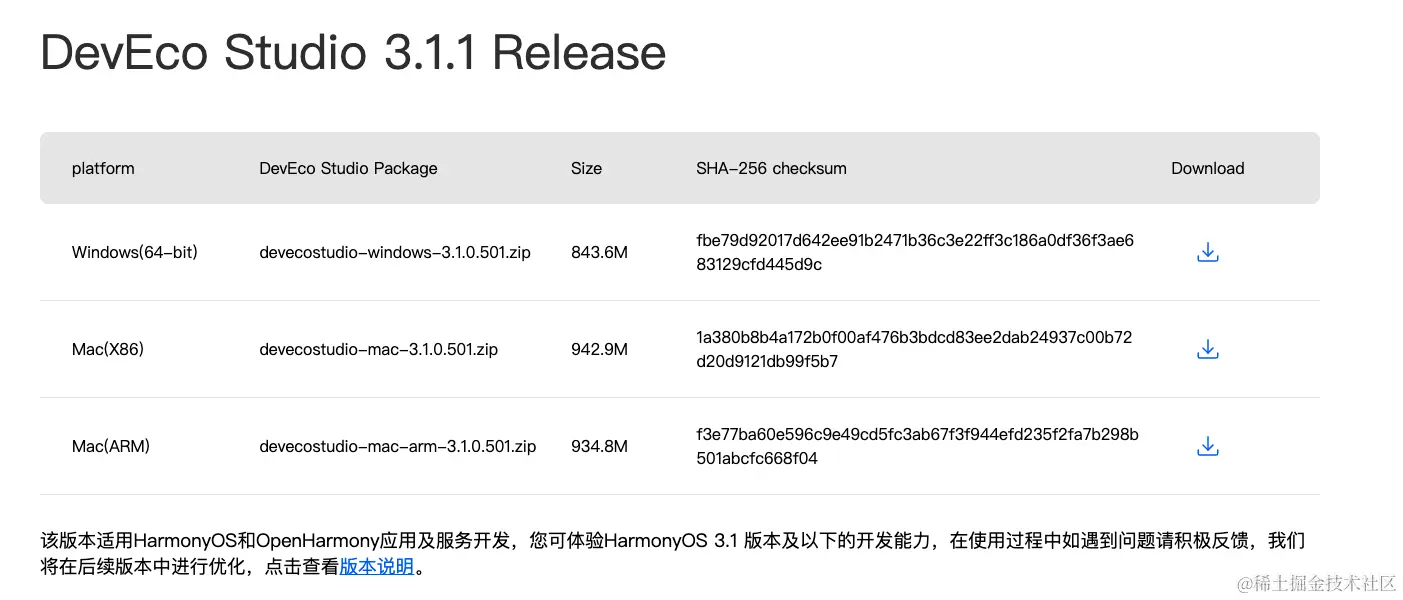Click the Size column header
This screenshot has width=1403, height=600.
pyautogui.click(x=586, y=168)
